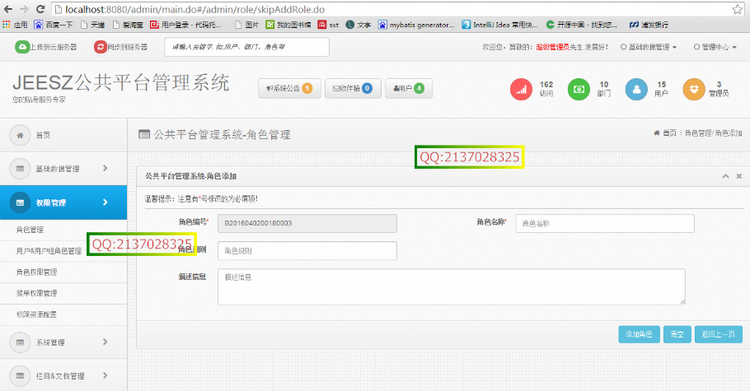Image resolution: width=750 pixels, height=391 pixels.
Task: Click the round icon beside 权限管理
Action: 20,202
